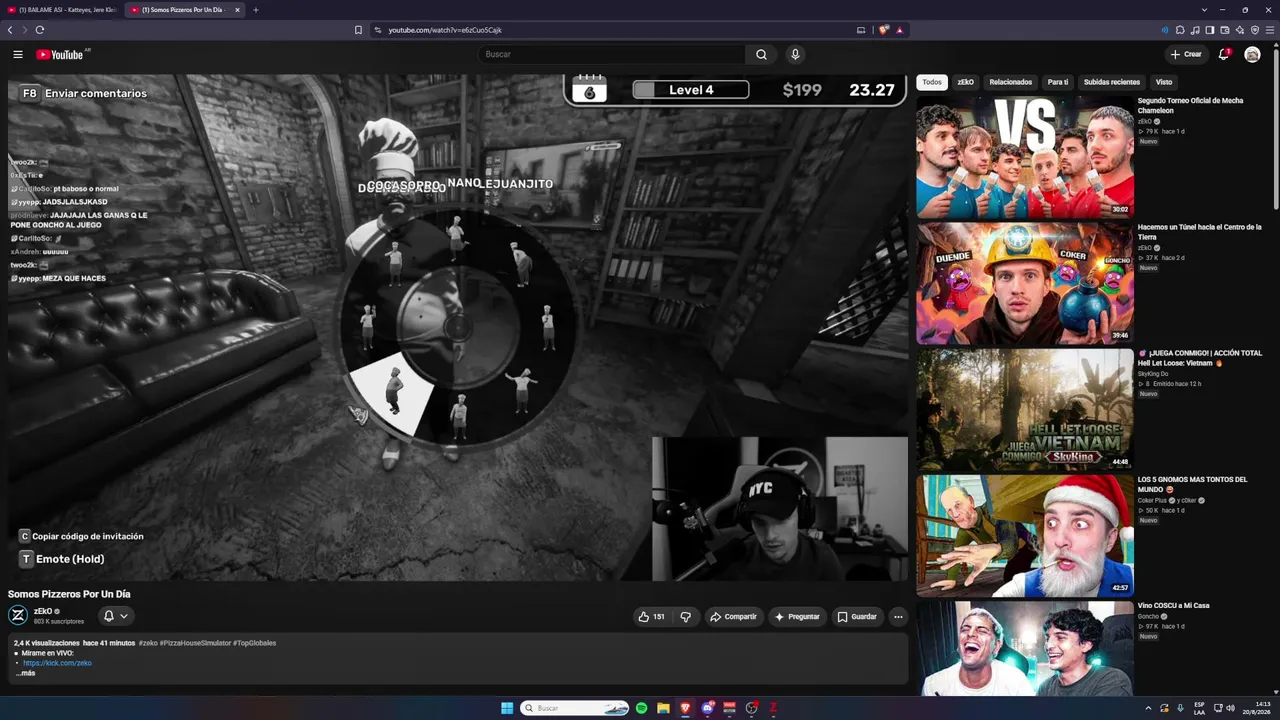Open the YouTube guide hamburger menu

(x=18, y=55)
